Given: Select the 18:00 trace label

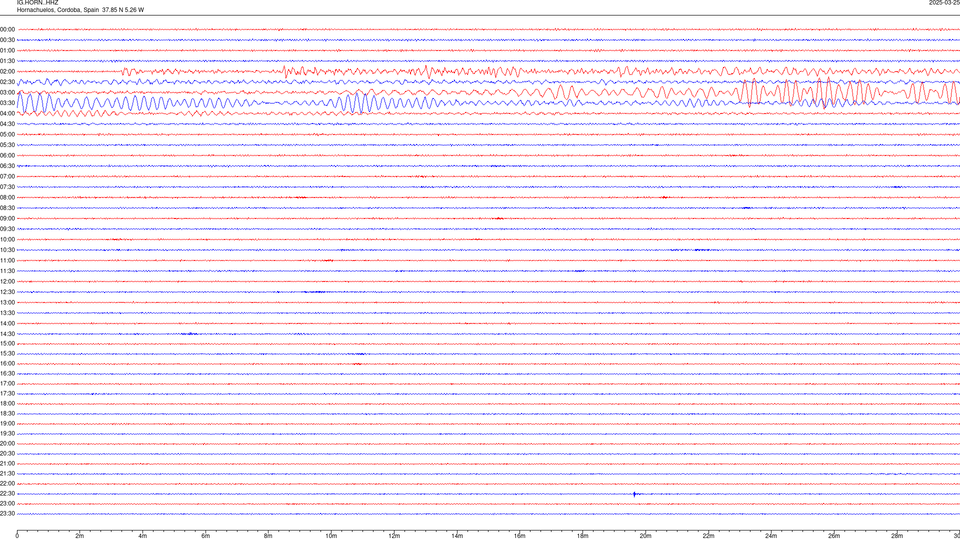Looking at the screenshot, I should [x=7, y=403].
